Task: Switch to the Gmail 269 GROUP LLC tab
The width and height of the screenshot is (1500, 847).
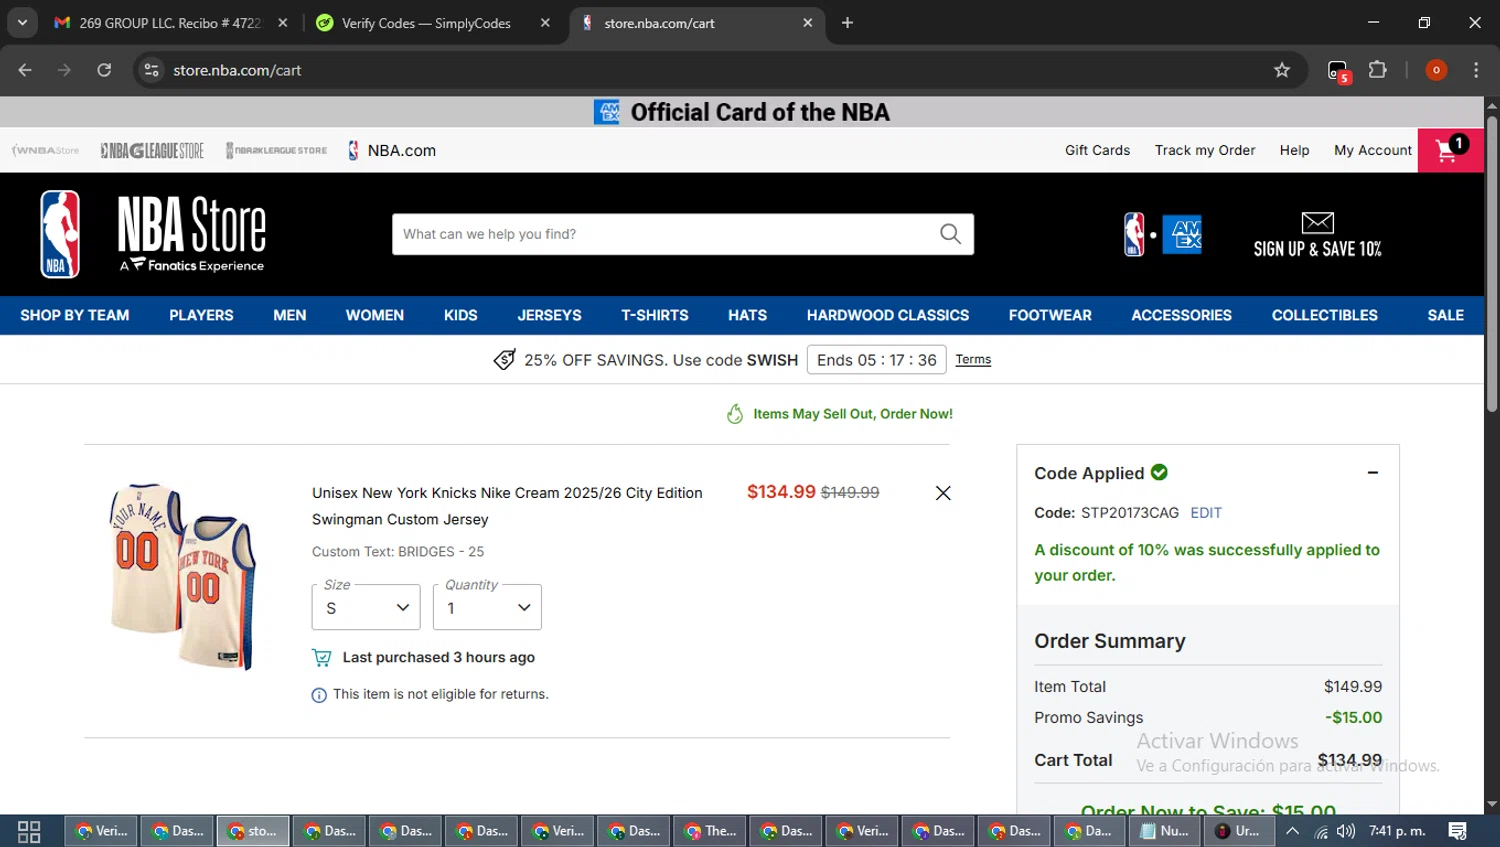Action: click(x=170, y=23)
